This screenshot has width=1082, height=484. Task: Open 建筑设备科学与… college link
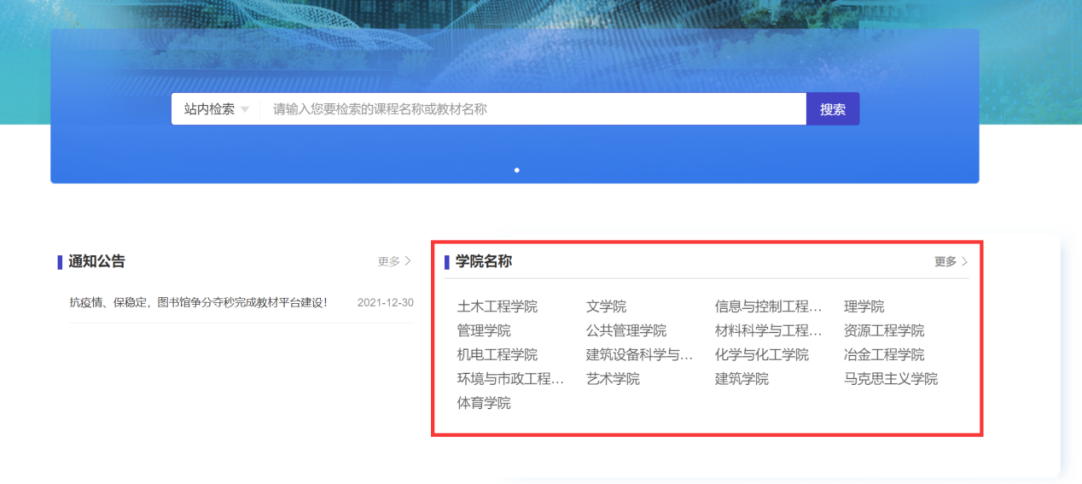pyautogui.click(x=639, y=355)
